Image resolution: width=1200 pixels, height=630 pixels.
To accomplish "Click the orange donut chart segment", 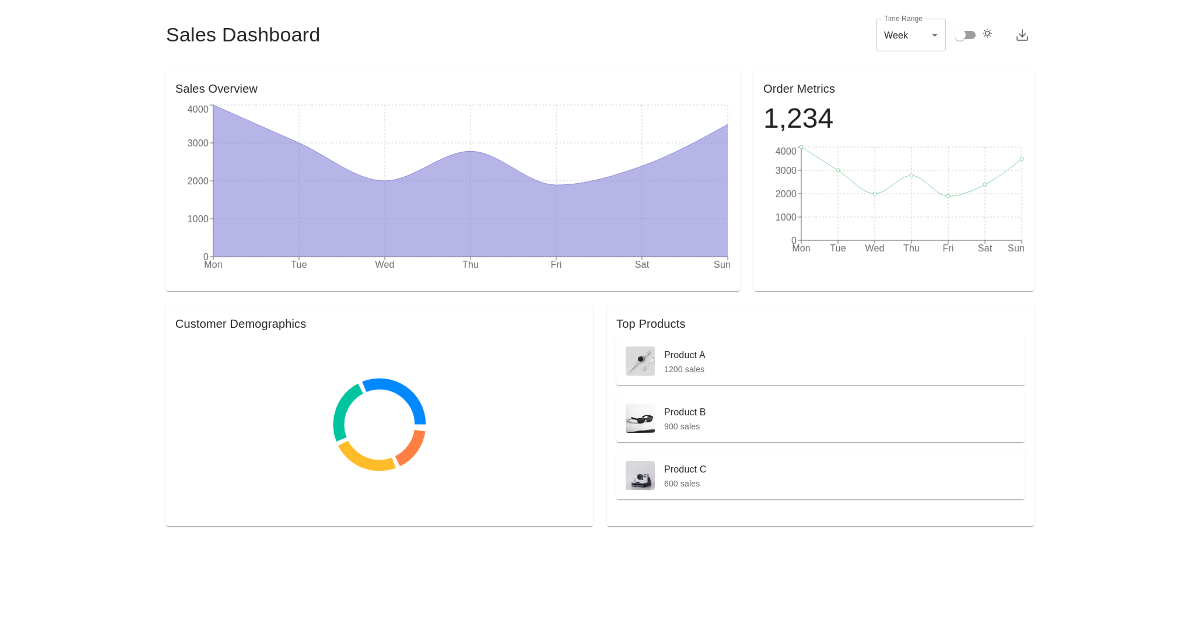I will coord(413,449).
